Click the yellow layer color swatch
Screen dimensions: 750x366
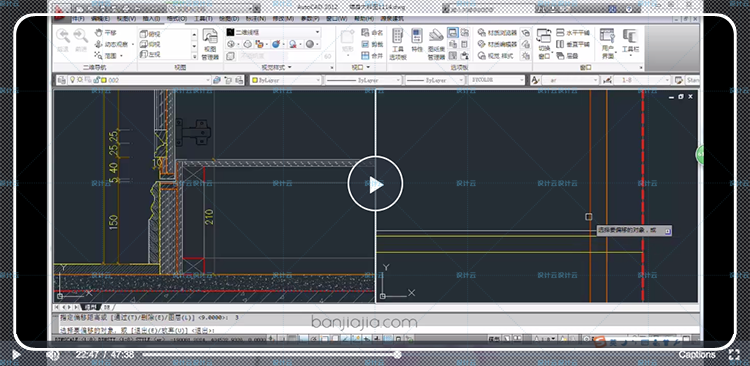pyautogui.click(x=103, y=80)
